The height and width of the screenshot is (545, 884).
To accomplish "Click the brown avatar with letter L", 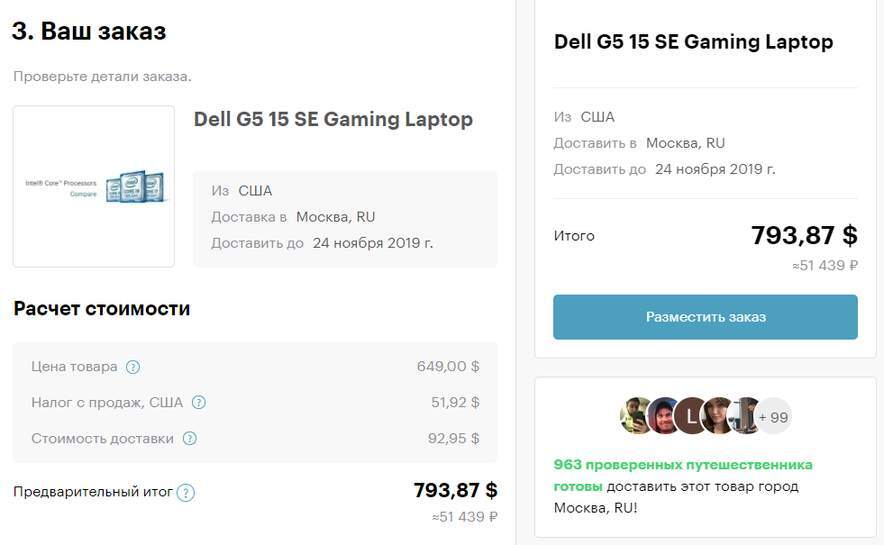I will (691, 415).
